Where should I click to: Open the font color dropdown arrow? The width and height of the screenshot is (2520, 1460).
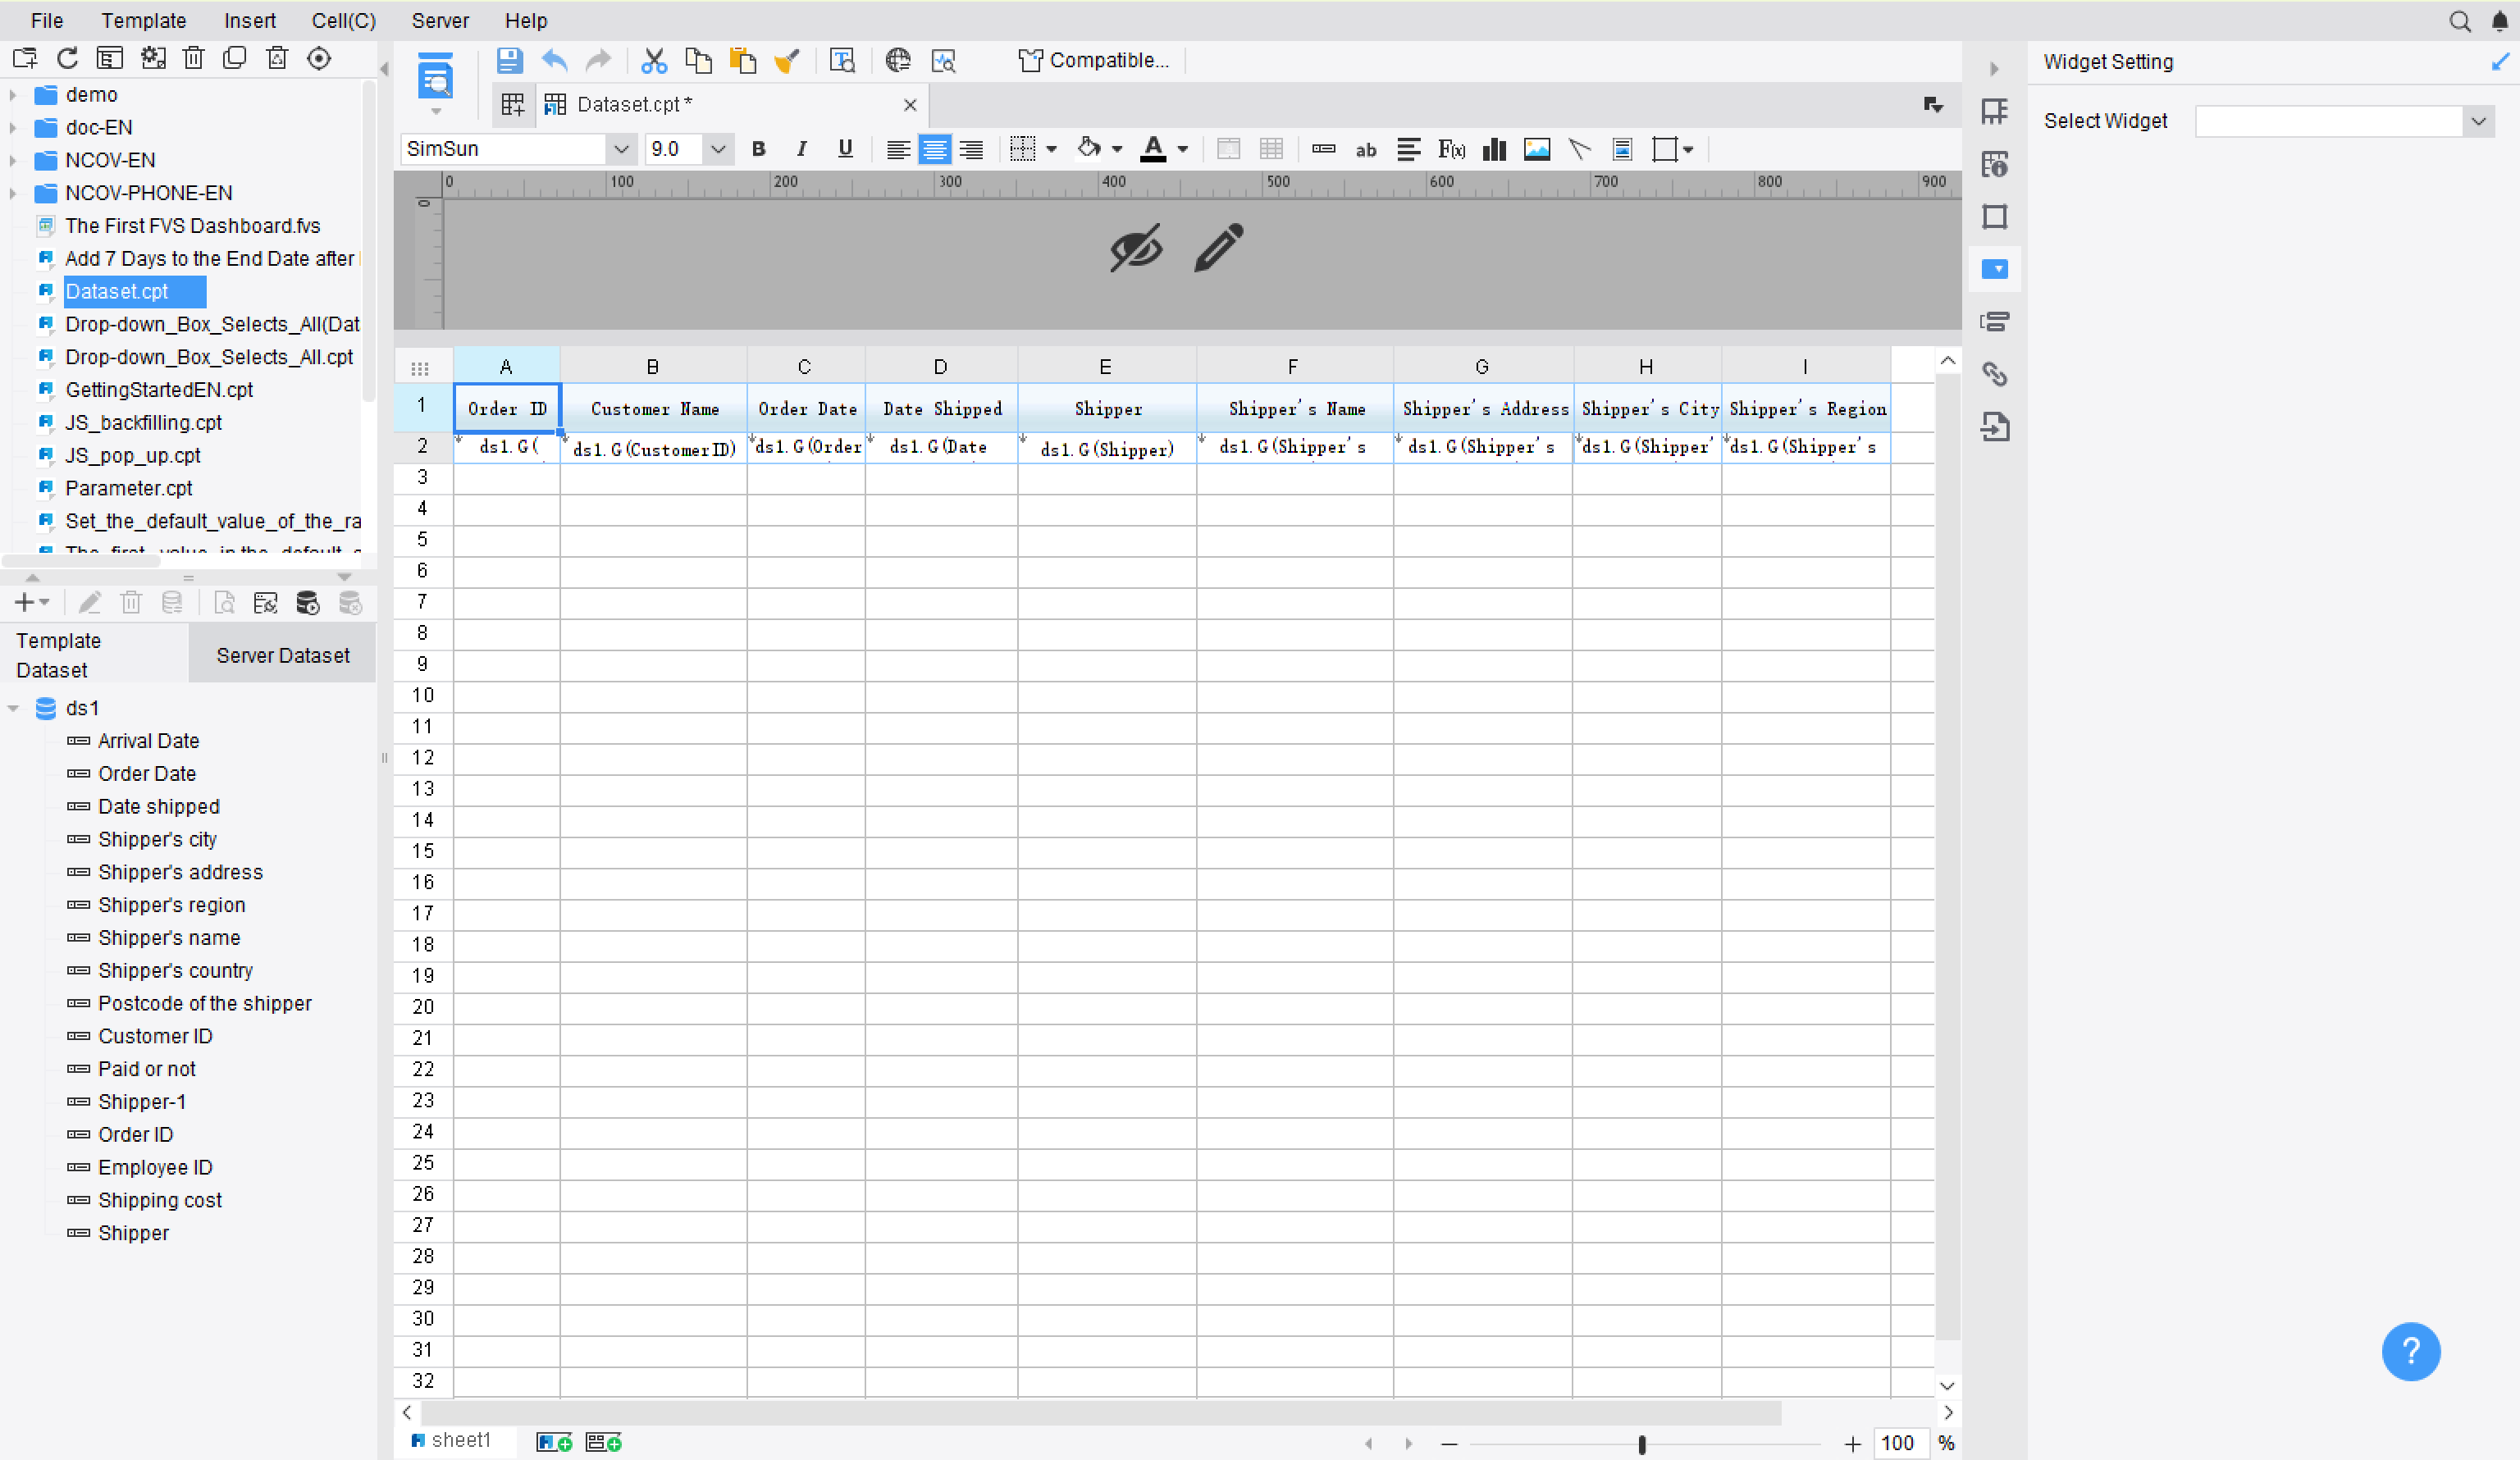coord(1182,149)
